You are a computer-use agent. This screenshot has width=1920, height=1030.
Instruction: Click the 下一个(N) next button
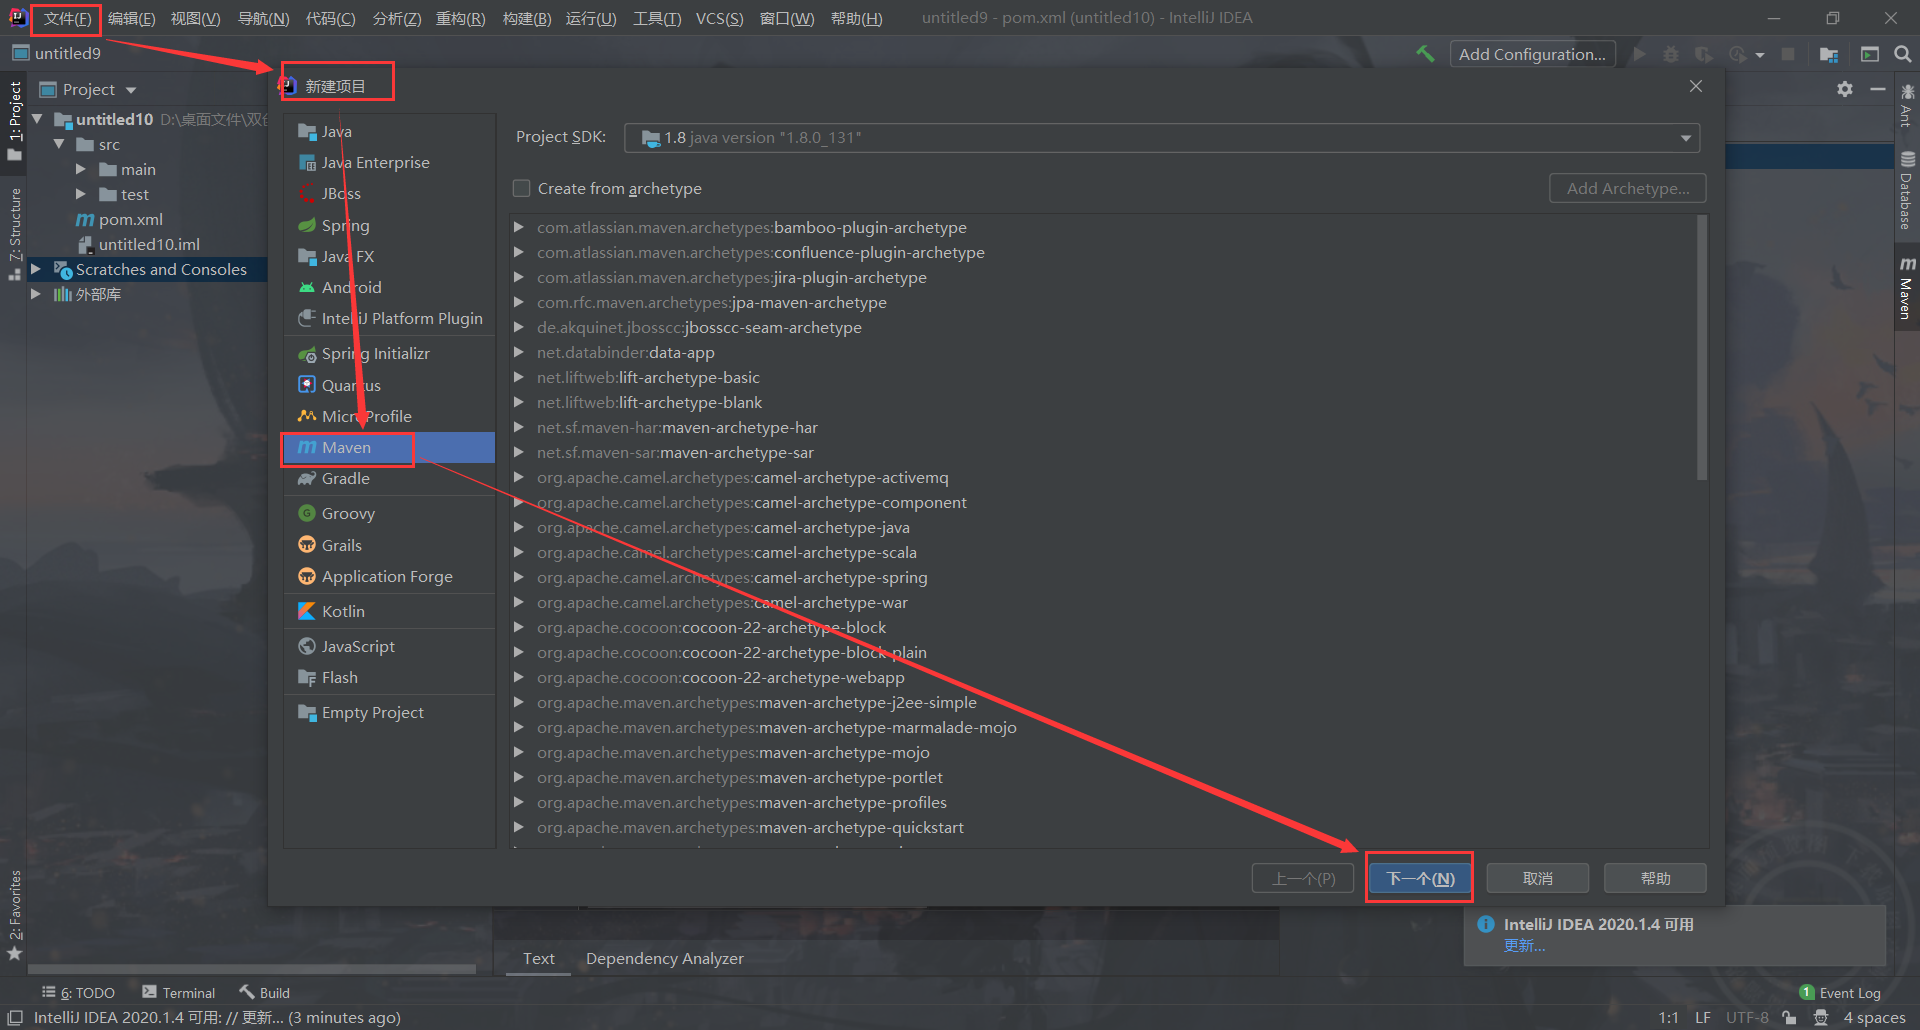click(x=1420, y=878)
